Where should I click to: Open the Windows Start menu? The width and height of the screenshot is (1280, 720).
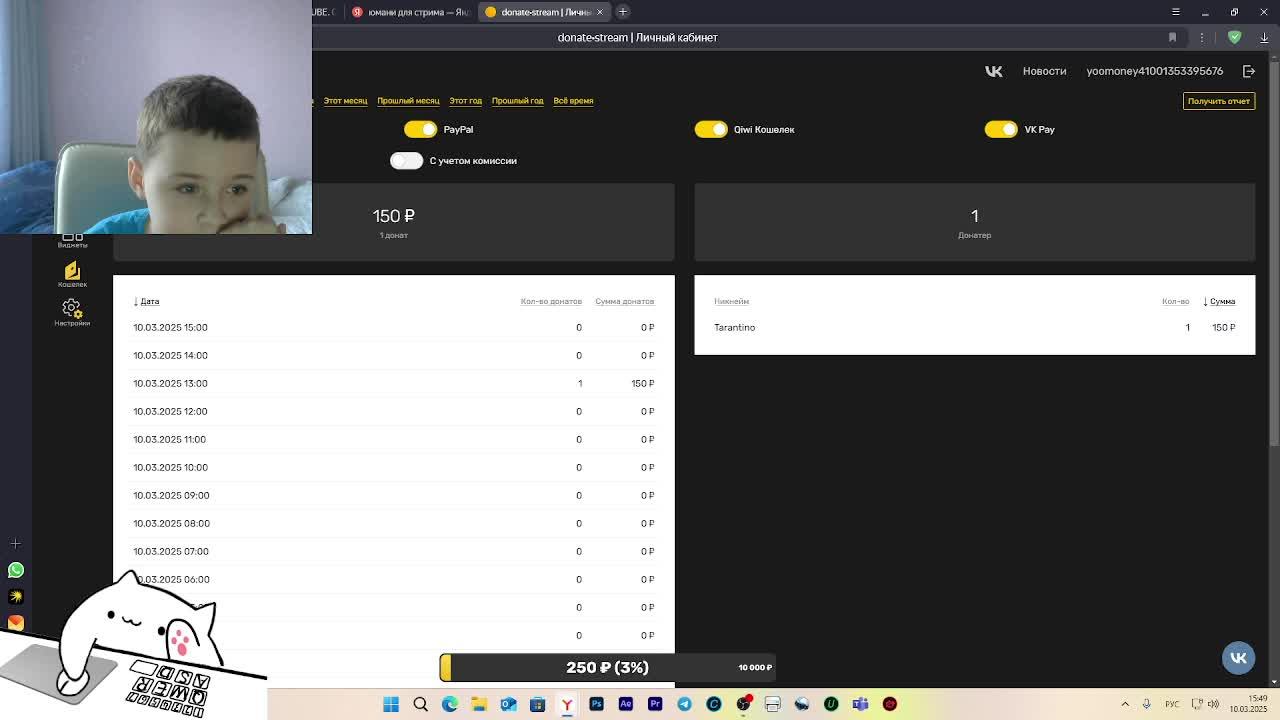pos(391,704)
